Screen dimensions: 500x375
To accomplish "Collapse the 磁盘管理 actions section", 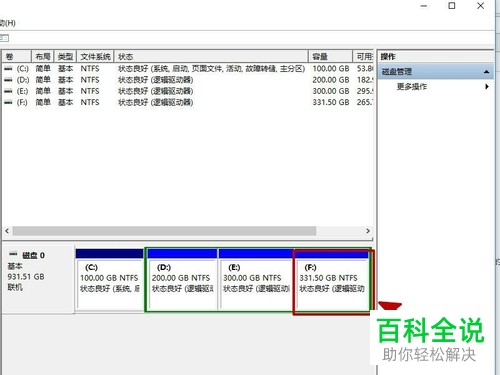I will tap(486, 72).
